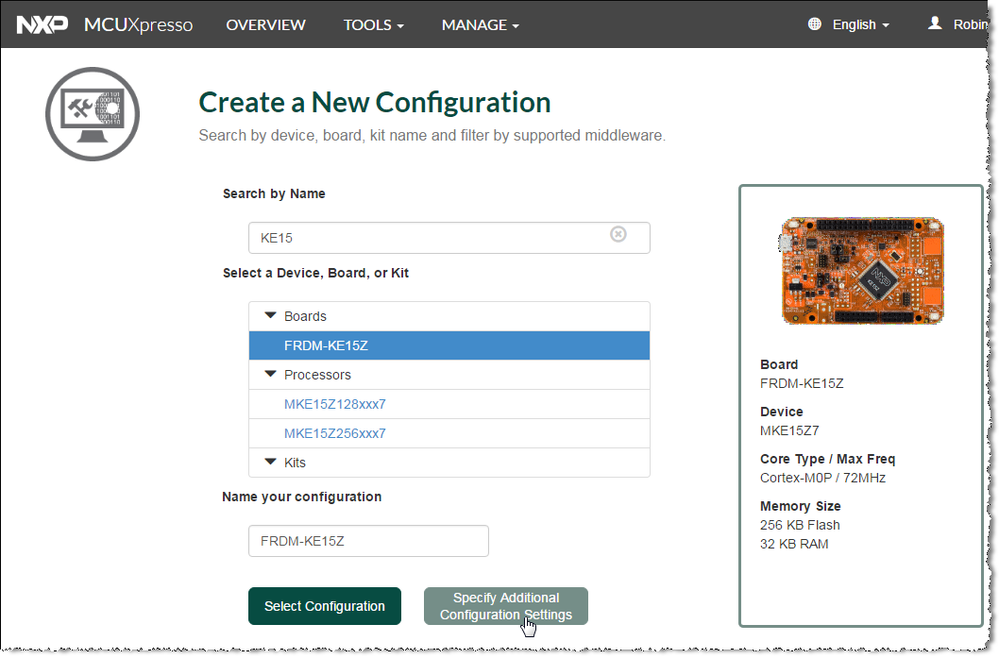Clear the search field with the X icon
The image size is (999, 656).
click(618, 234)
